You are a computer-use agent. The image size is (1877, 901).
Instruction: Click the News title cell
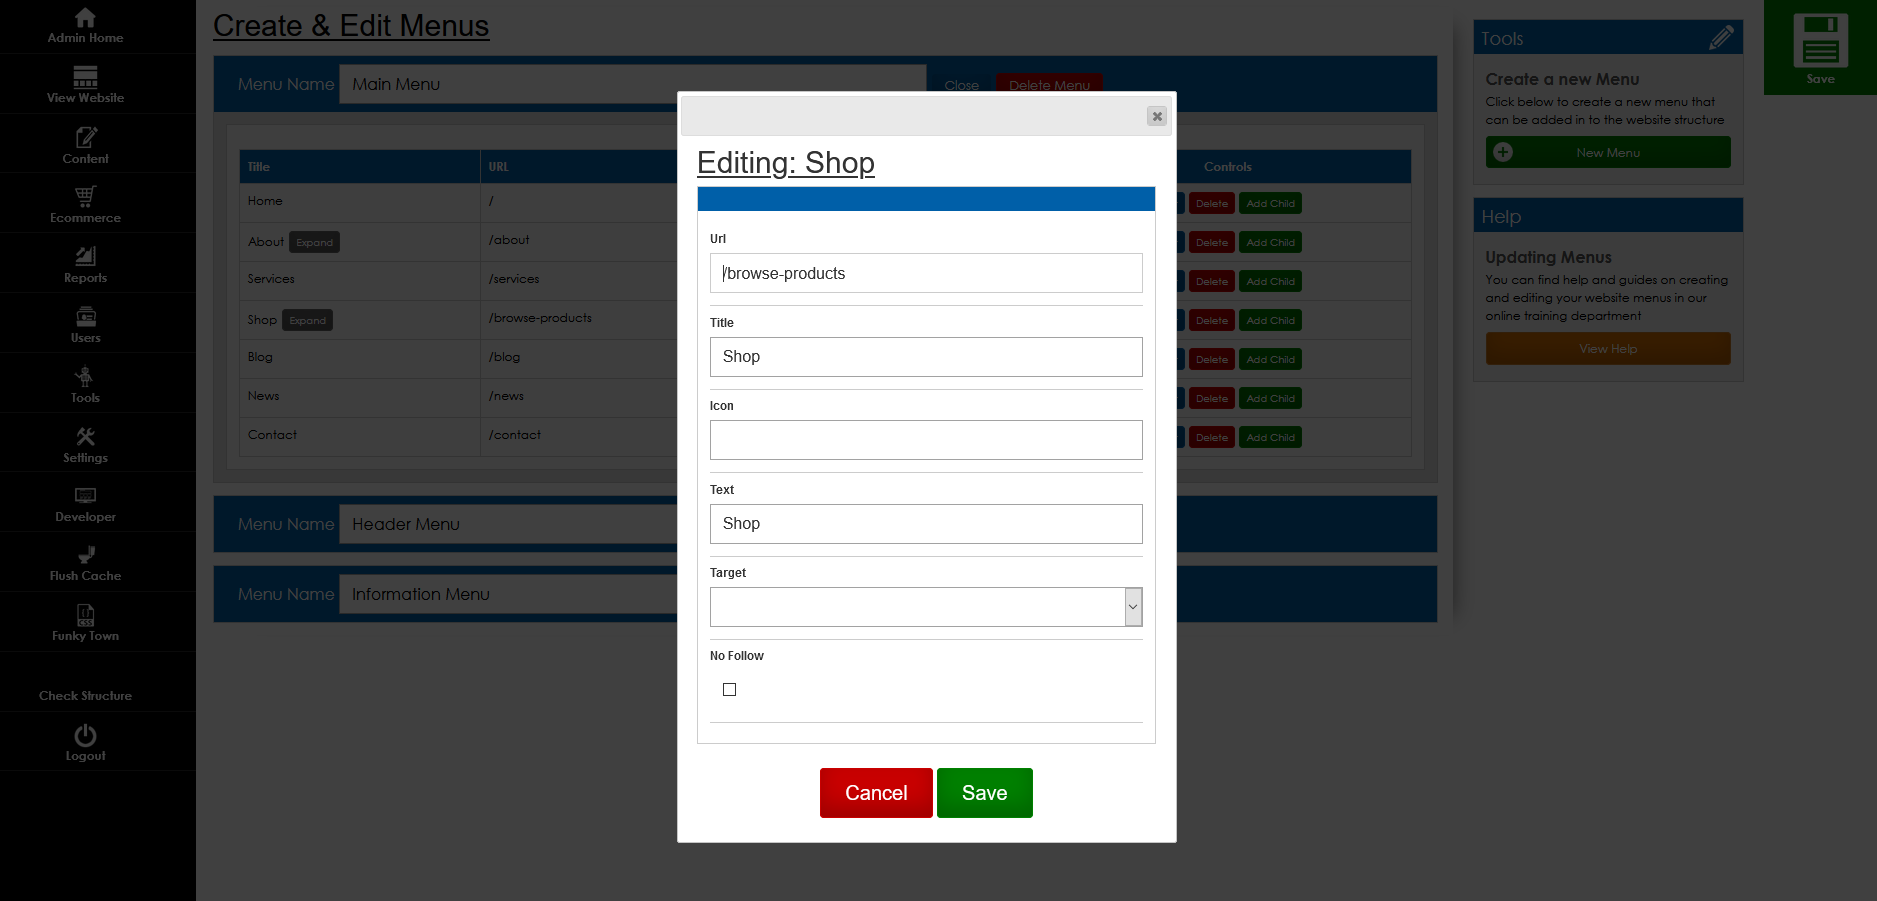click(x=360, y=397)
